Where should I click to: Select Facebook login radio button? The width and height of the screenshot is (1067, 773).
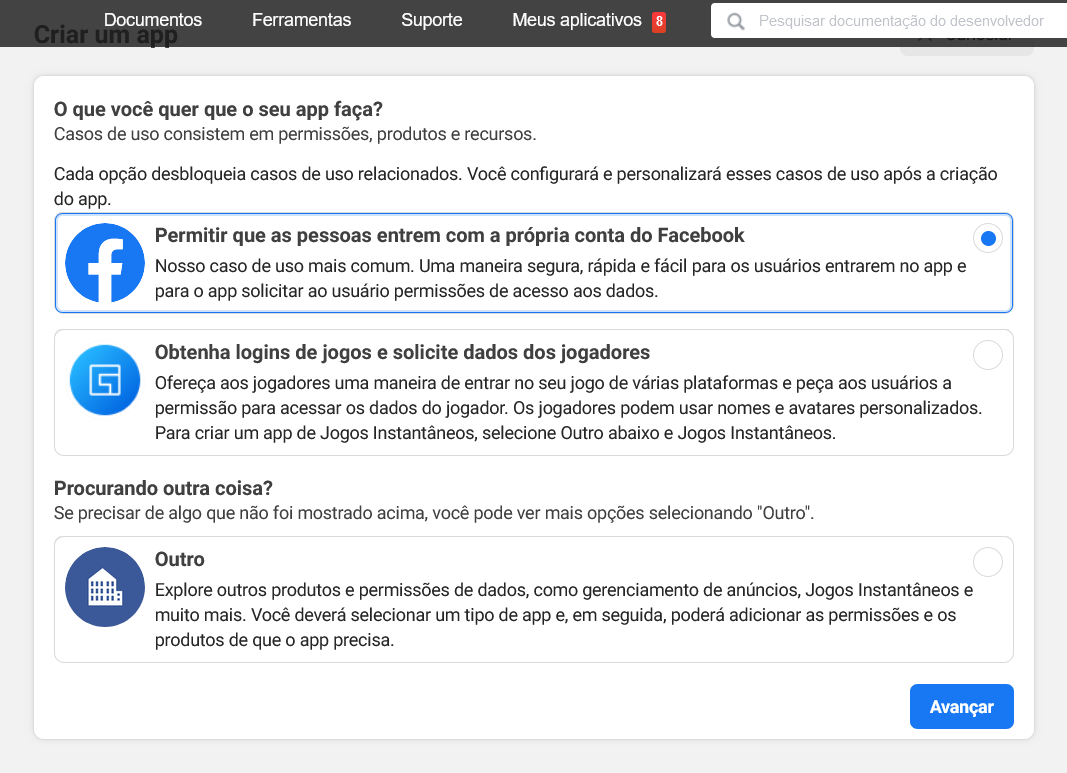point(987,238)
